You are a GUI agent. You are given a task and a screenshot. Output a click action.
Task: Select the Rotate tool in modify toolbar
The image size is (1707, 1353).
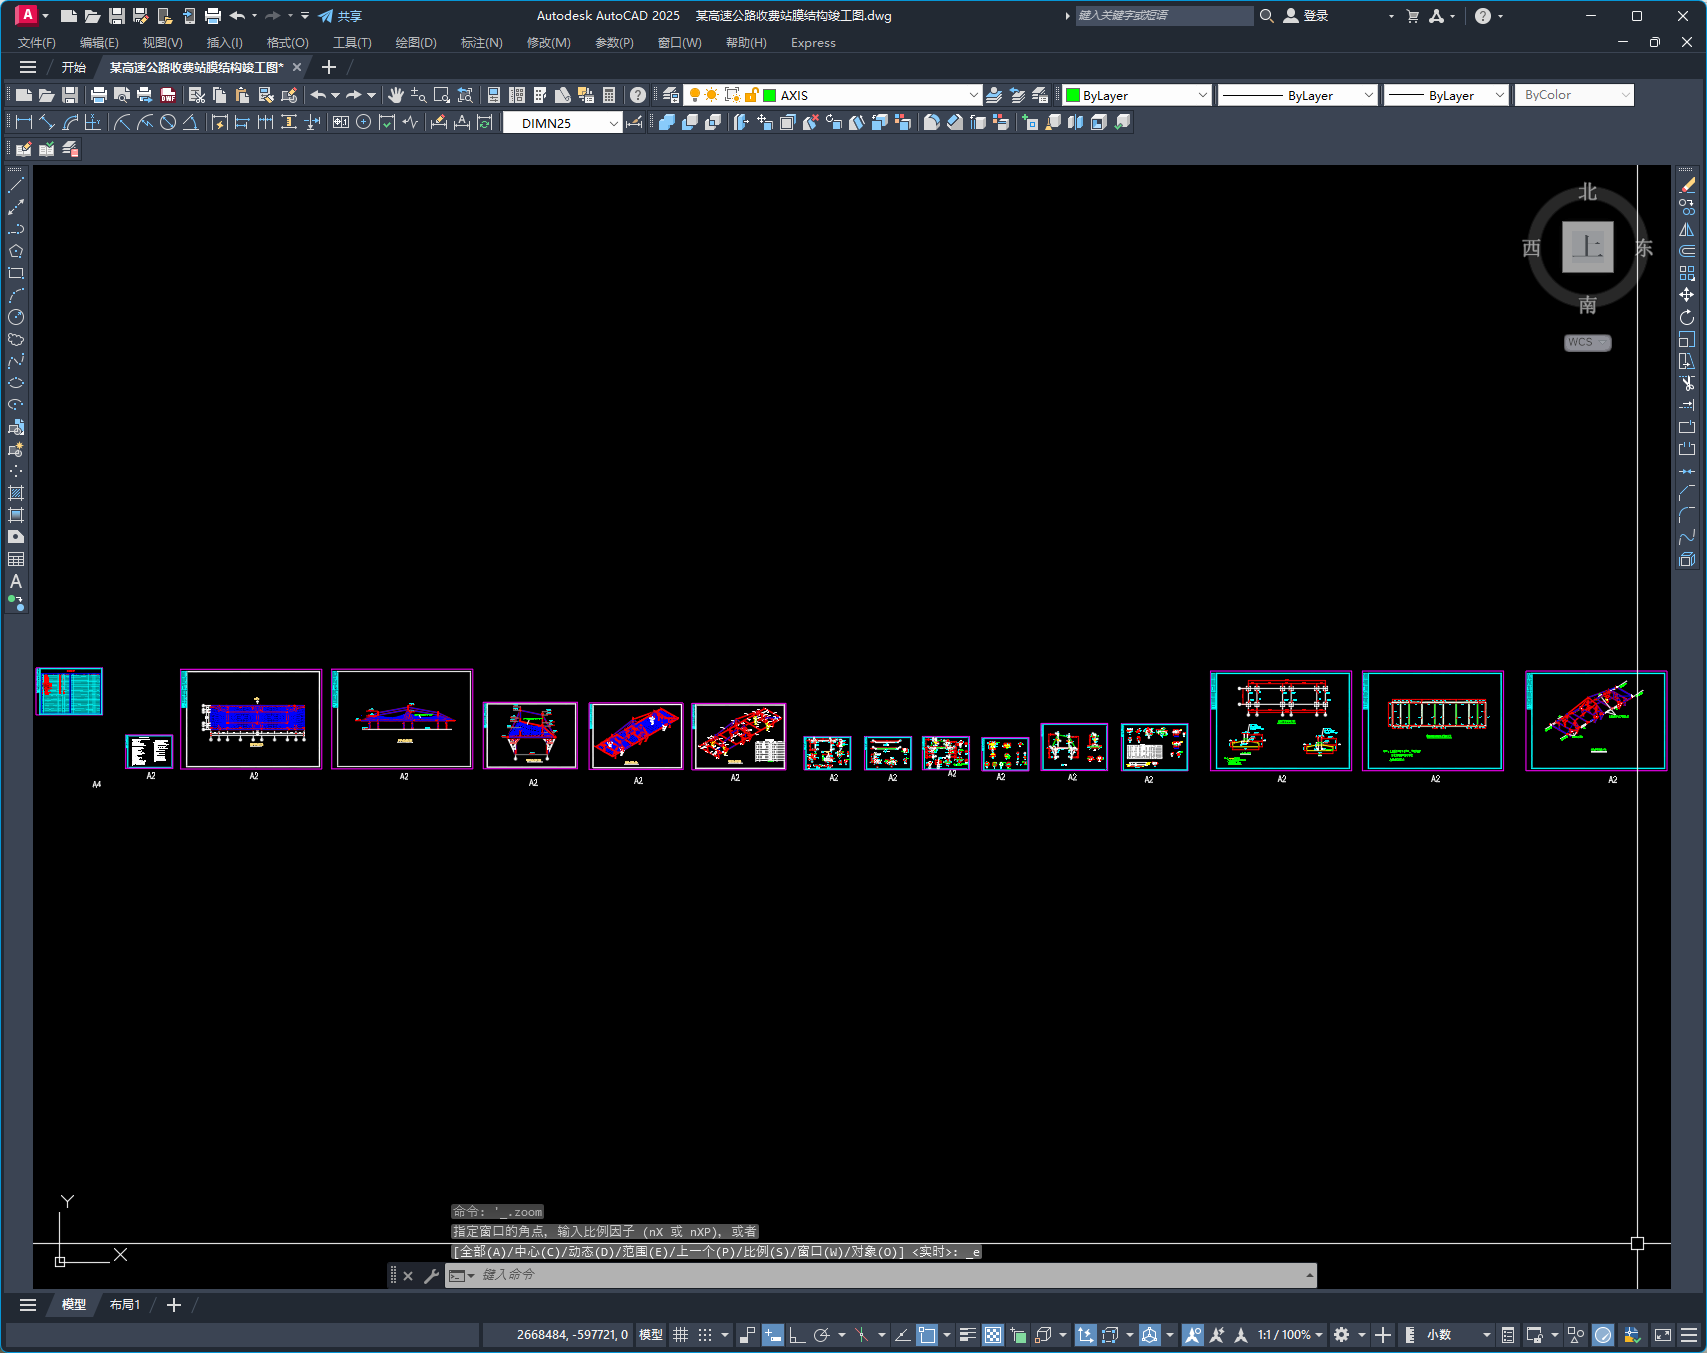coord(1687,317)
